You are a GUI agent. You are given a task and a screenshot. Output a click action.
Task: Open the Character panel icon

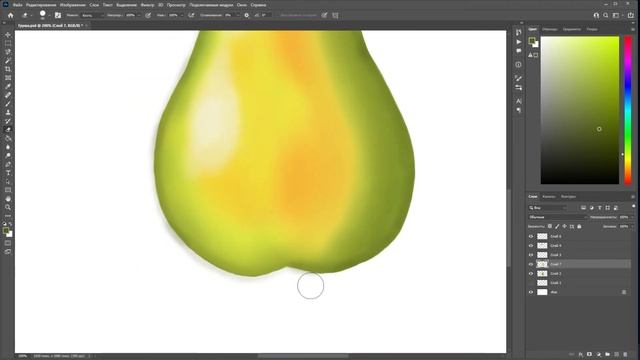518,100
